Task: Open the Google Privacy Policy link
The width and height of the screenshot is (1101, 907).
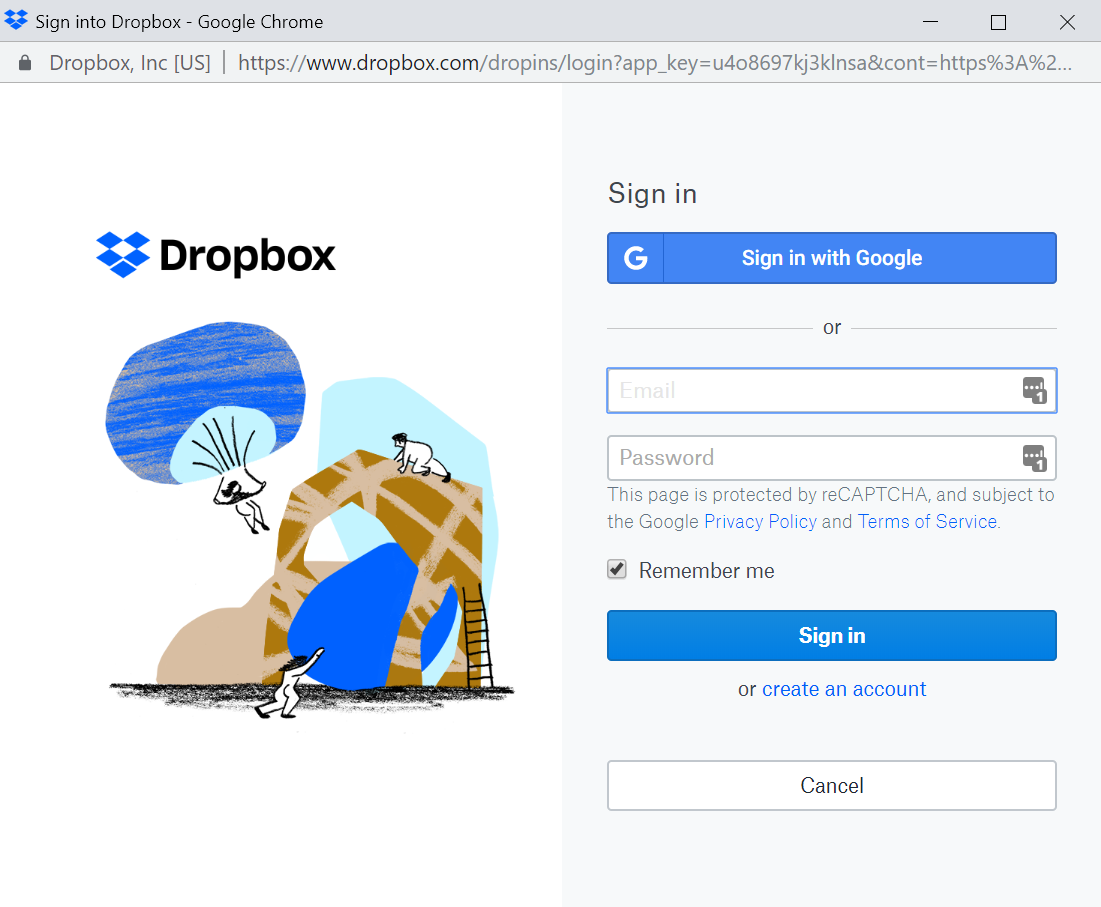Action: click(x=760, y=522)
